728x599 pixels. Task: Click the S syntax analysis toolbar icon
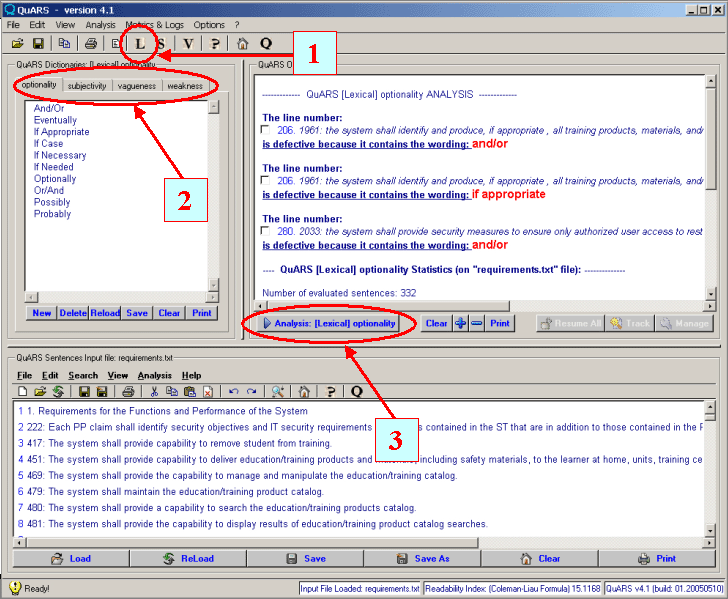(x=161, y=44)
